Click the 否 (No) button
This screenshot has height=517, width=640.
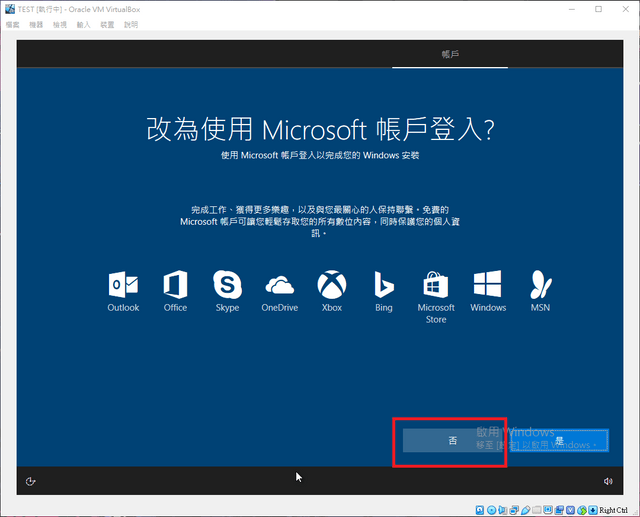(453, 441)
